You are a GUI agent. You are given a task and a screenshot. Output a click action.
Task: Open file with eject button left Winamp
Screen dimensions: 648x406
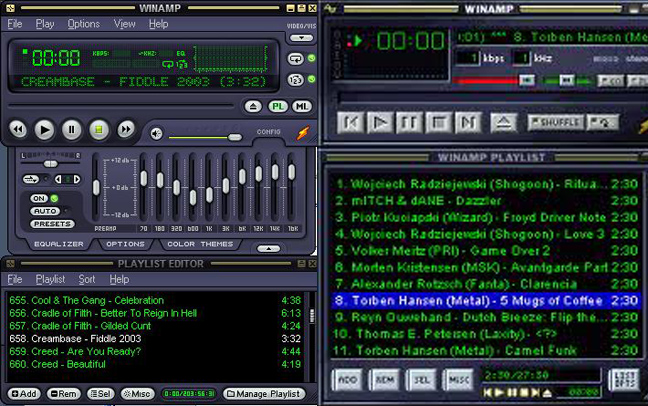tap(253, 107)
